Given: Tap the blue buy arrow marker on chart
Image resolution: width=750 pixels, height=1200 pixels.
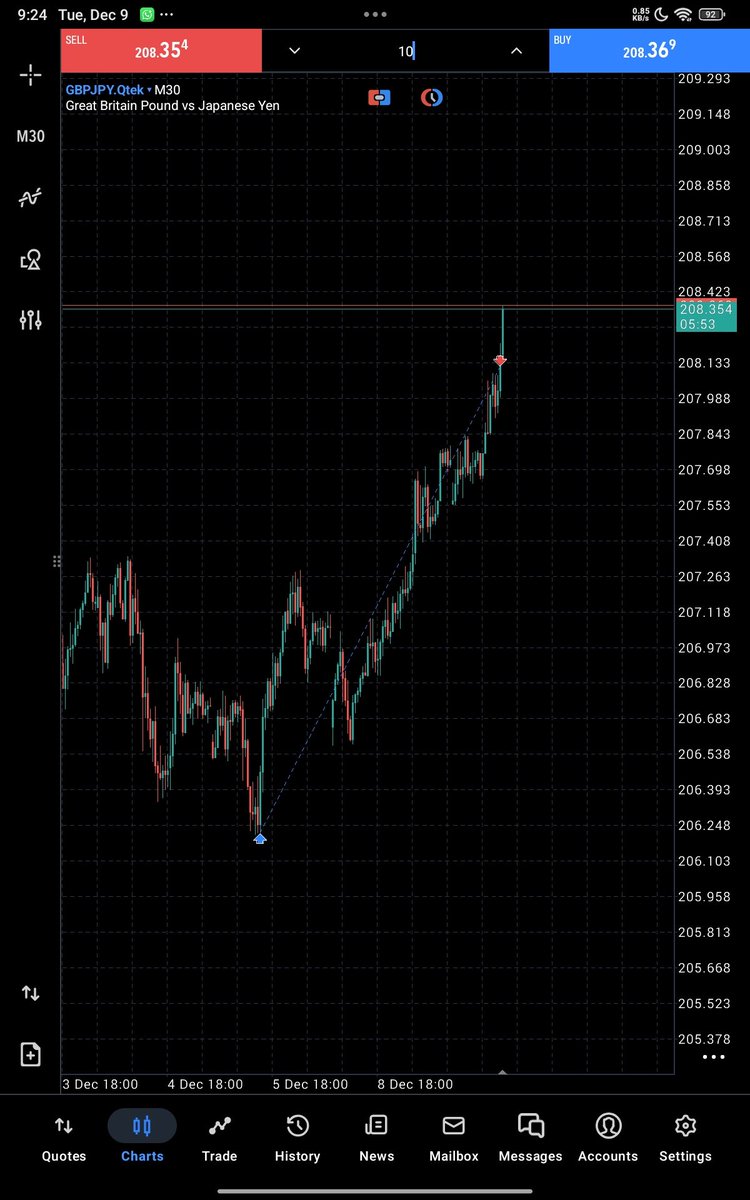Looking at the screenshot, I should tap(260, 838).
